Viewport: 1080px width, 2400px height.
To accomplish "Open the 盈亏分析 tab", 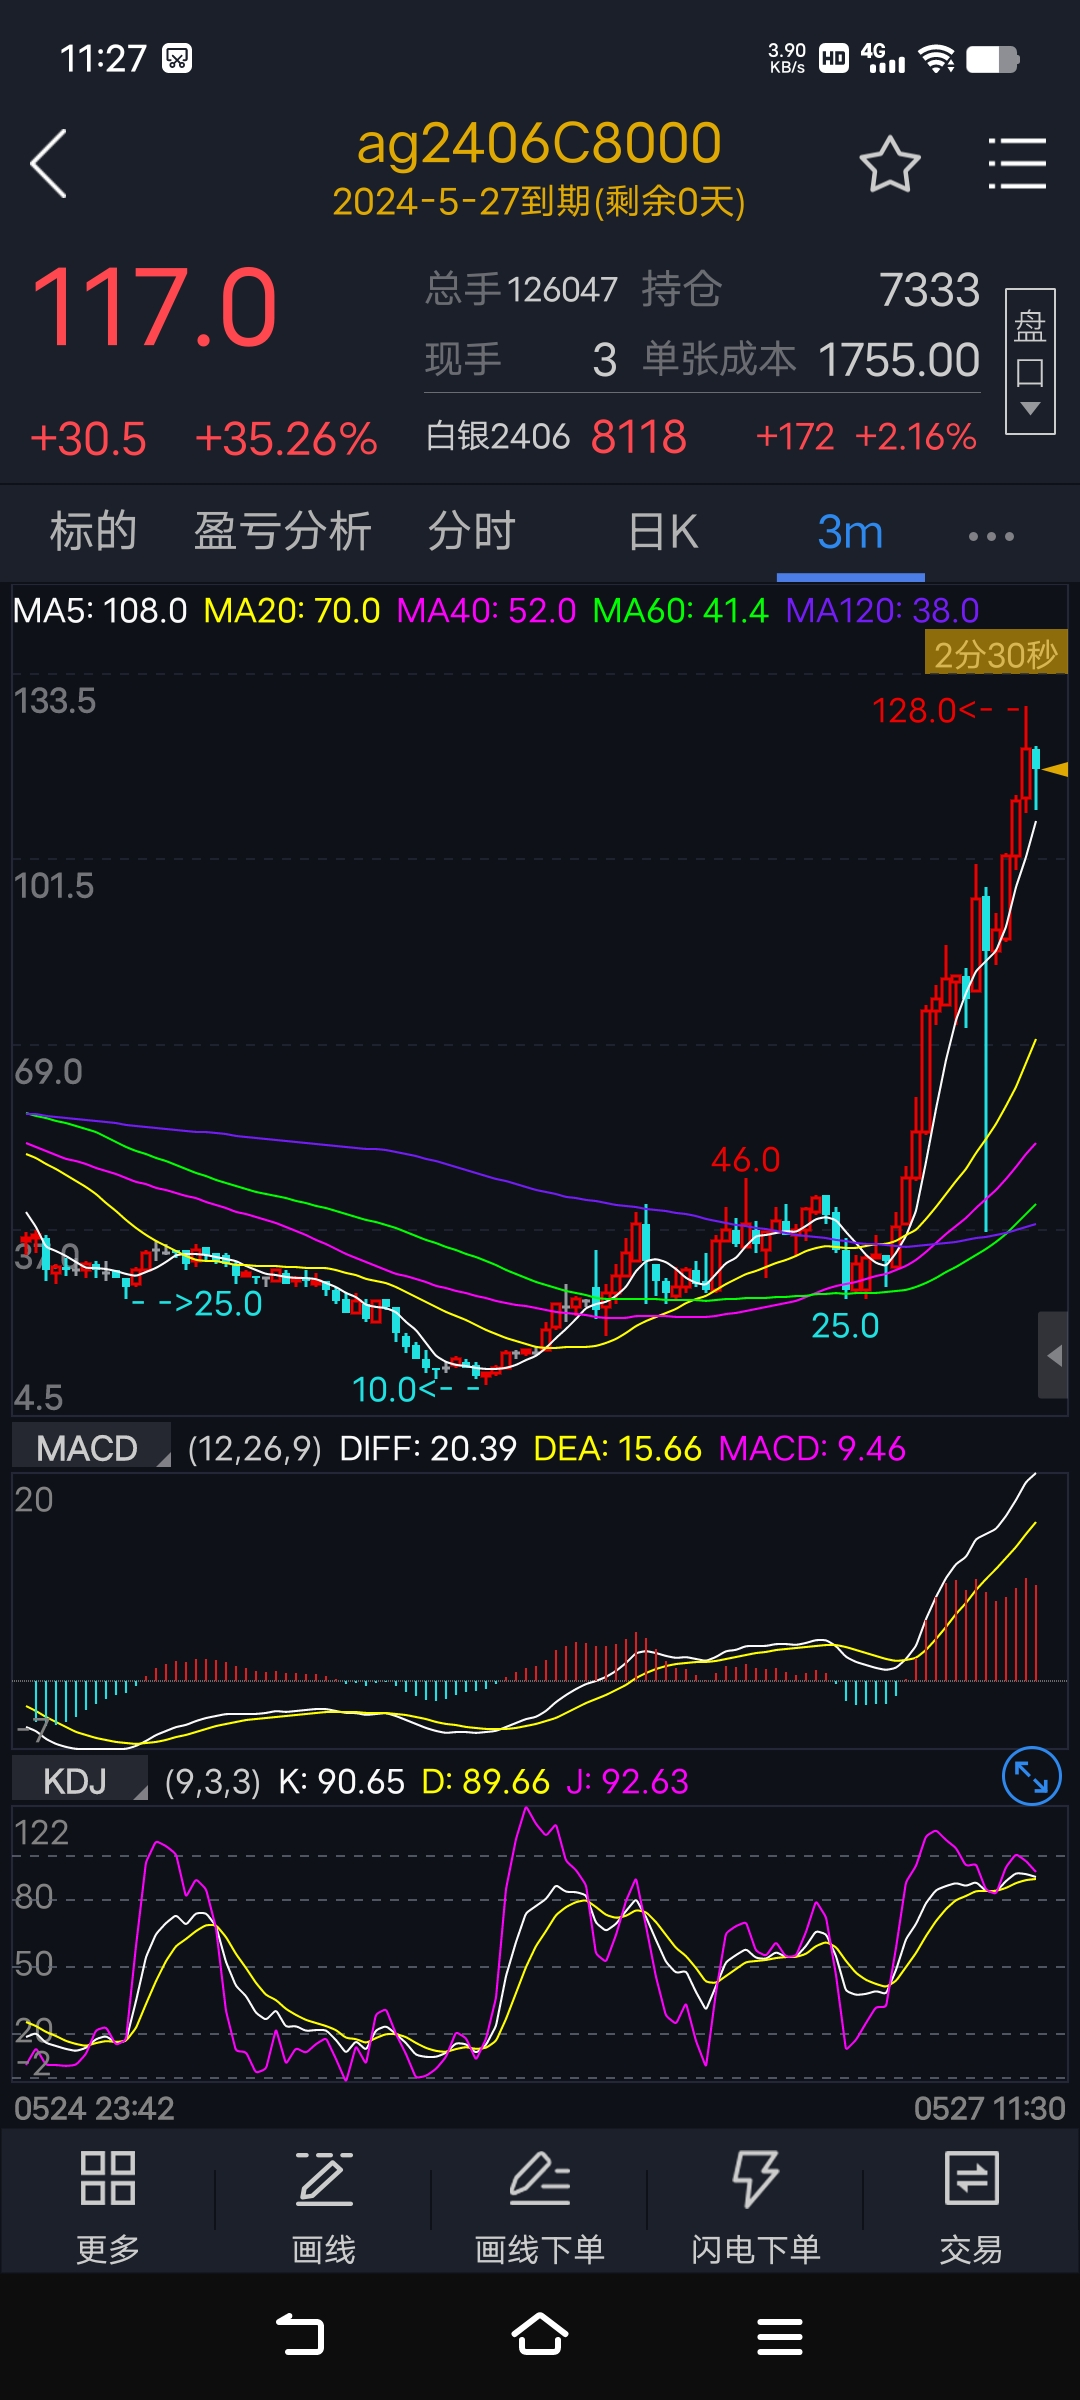I will (283, 532).
